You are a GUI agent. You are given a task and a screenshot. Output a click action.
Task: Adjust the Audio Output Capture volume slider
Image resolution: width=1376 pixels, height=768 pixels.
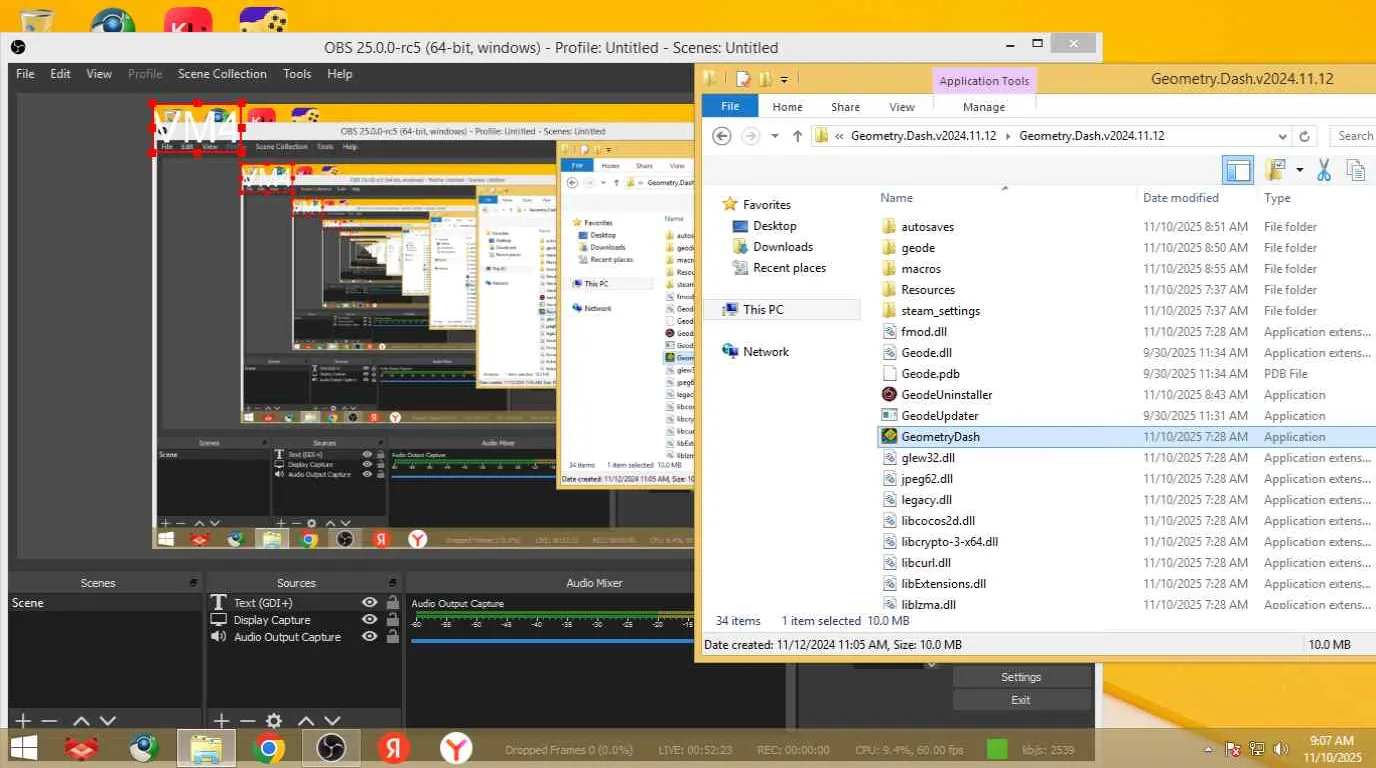click(552, 641)
